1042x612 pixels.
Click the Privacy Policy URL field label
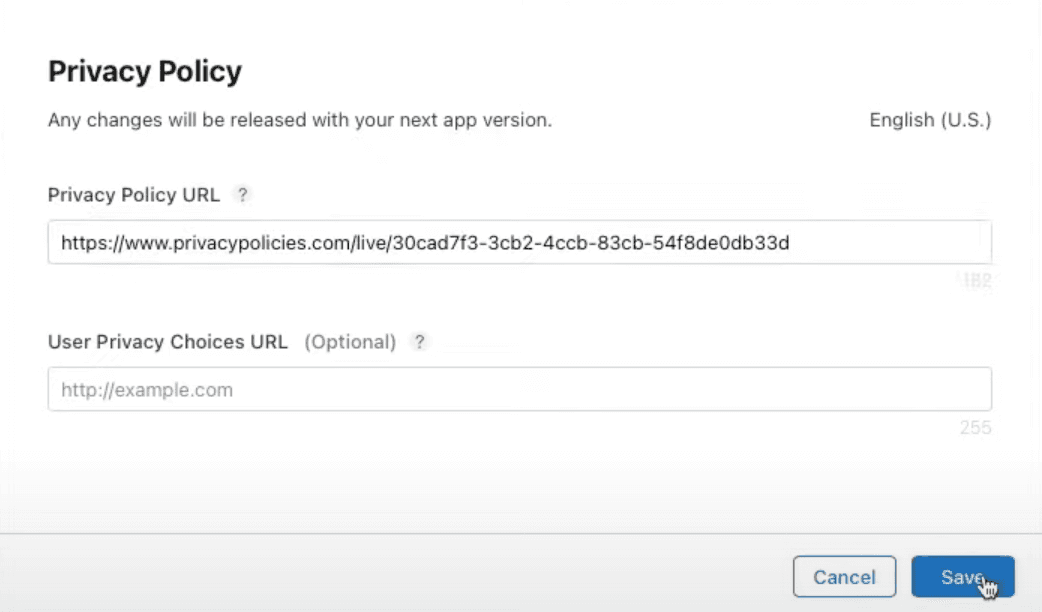point(133,195)
